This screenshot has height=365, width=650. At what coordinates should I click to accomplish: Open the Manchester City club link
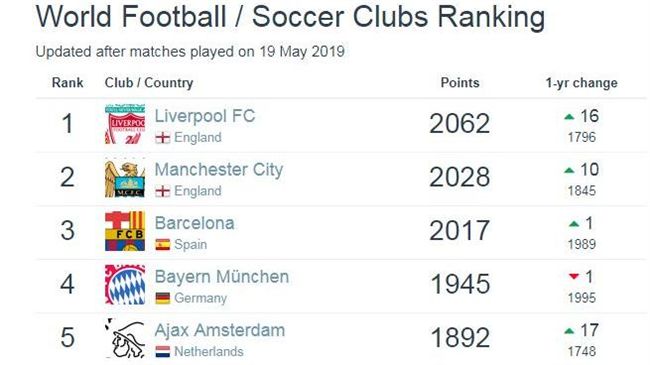point(219,170)
